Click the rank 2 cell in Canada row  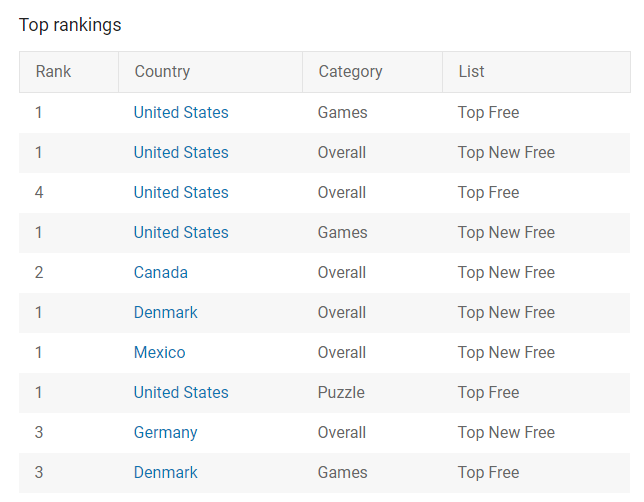(39, 273)
